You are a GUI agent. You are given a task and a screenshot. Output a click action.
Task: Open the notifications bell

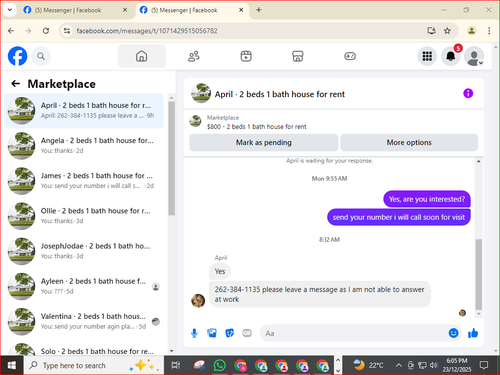451,56
